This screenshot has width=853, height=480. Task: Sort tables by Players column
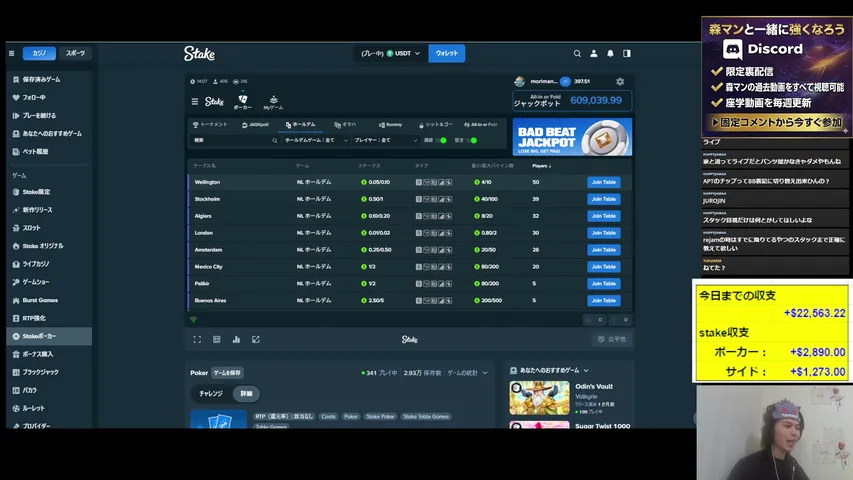pos(541,165)
